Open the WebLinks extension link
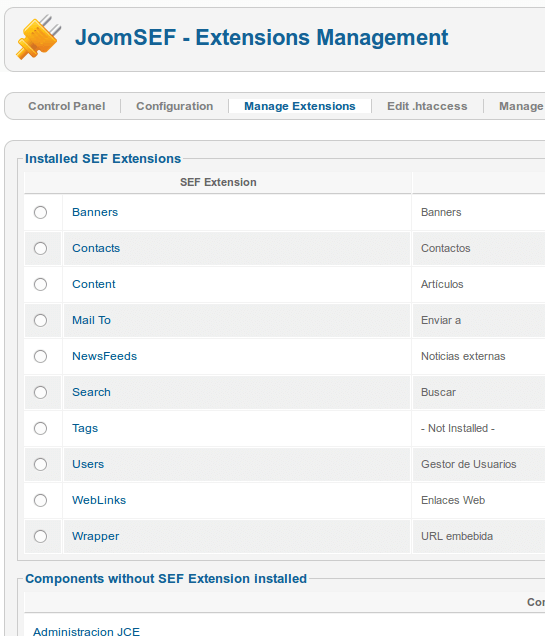This screenshot has height=636, width=545. click(x=99, y=500)
